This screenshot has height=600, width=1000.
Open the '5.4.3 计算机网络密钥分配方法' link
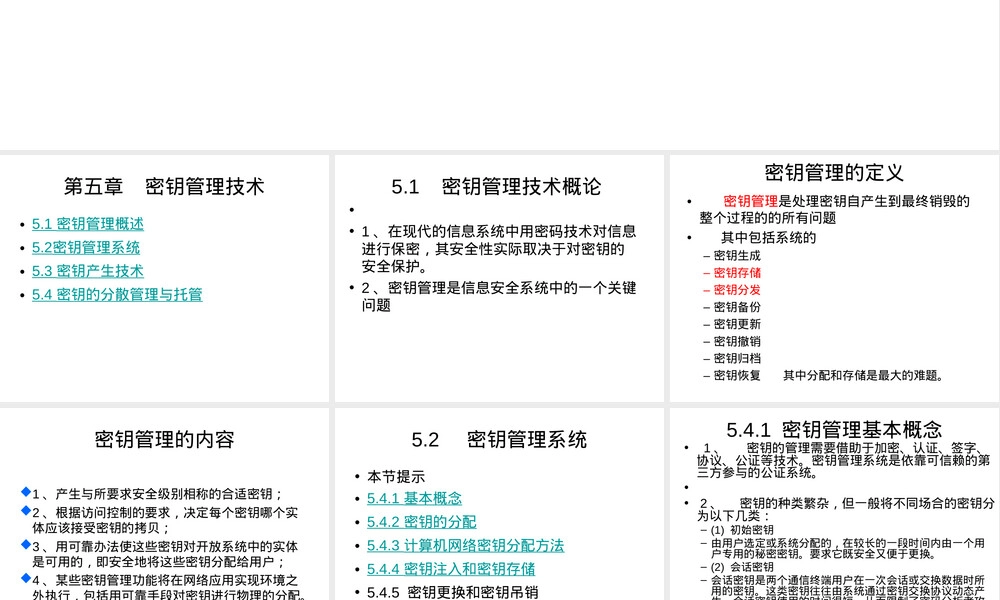[466, 545]
